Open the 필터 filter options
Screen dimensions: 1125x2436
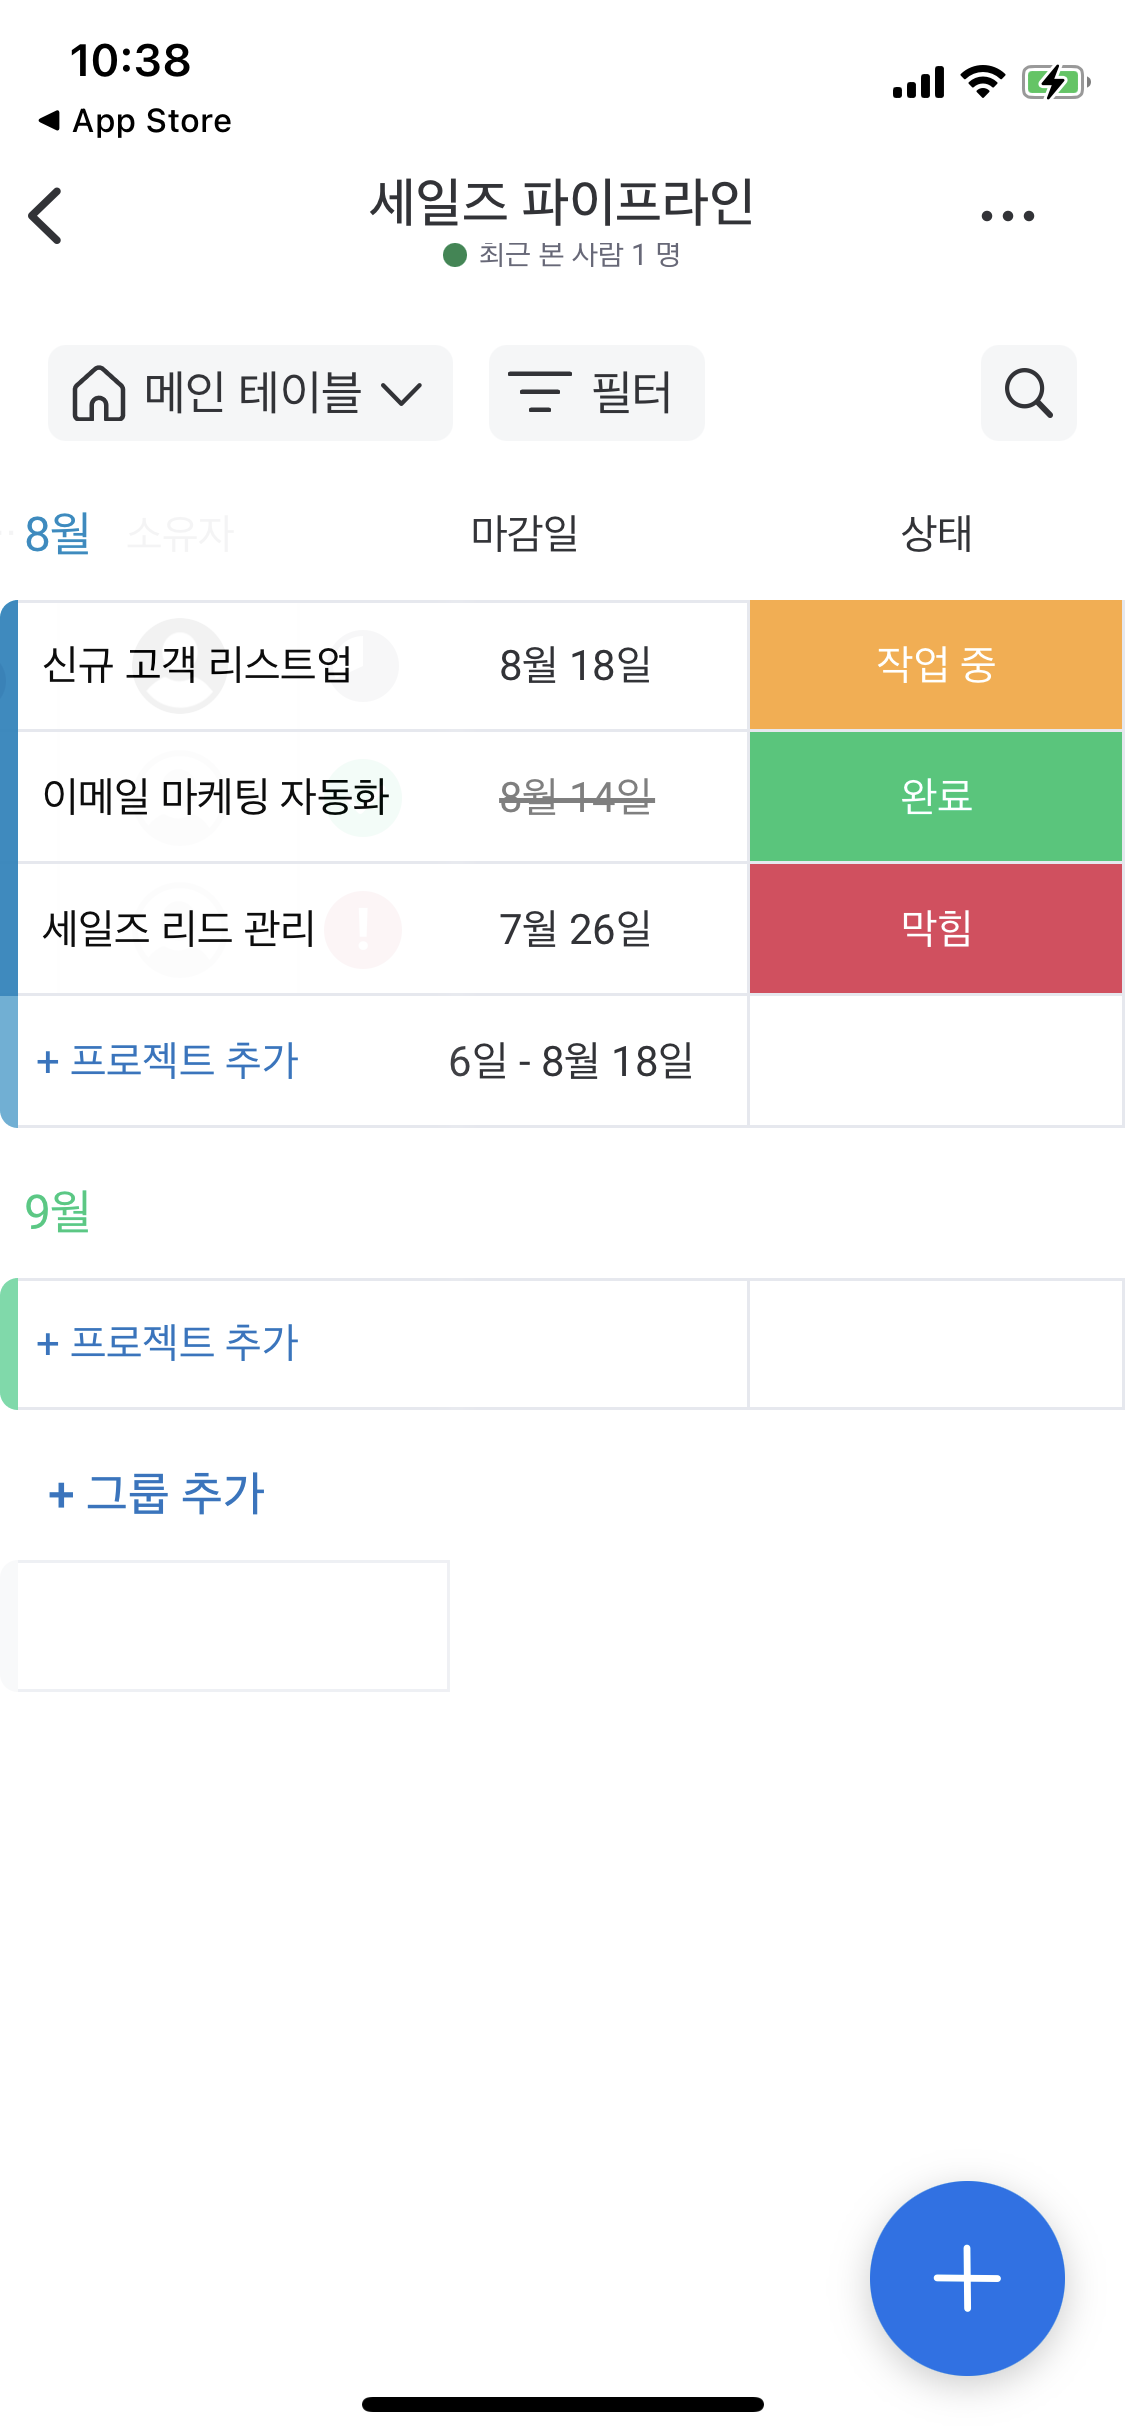pos(596,393)
